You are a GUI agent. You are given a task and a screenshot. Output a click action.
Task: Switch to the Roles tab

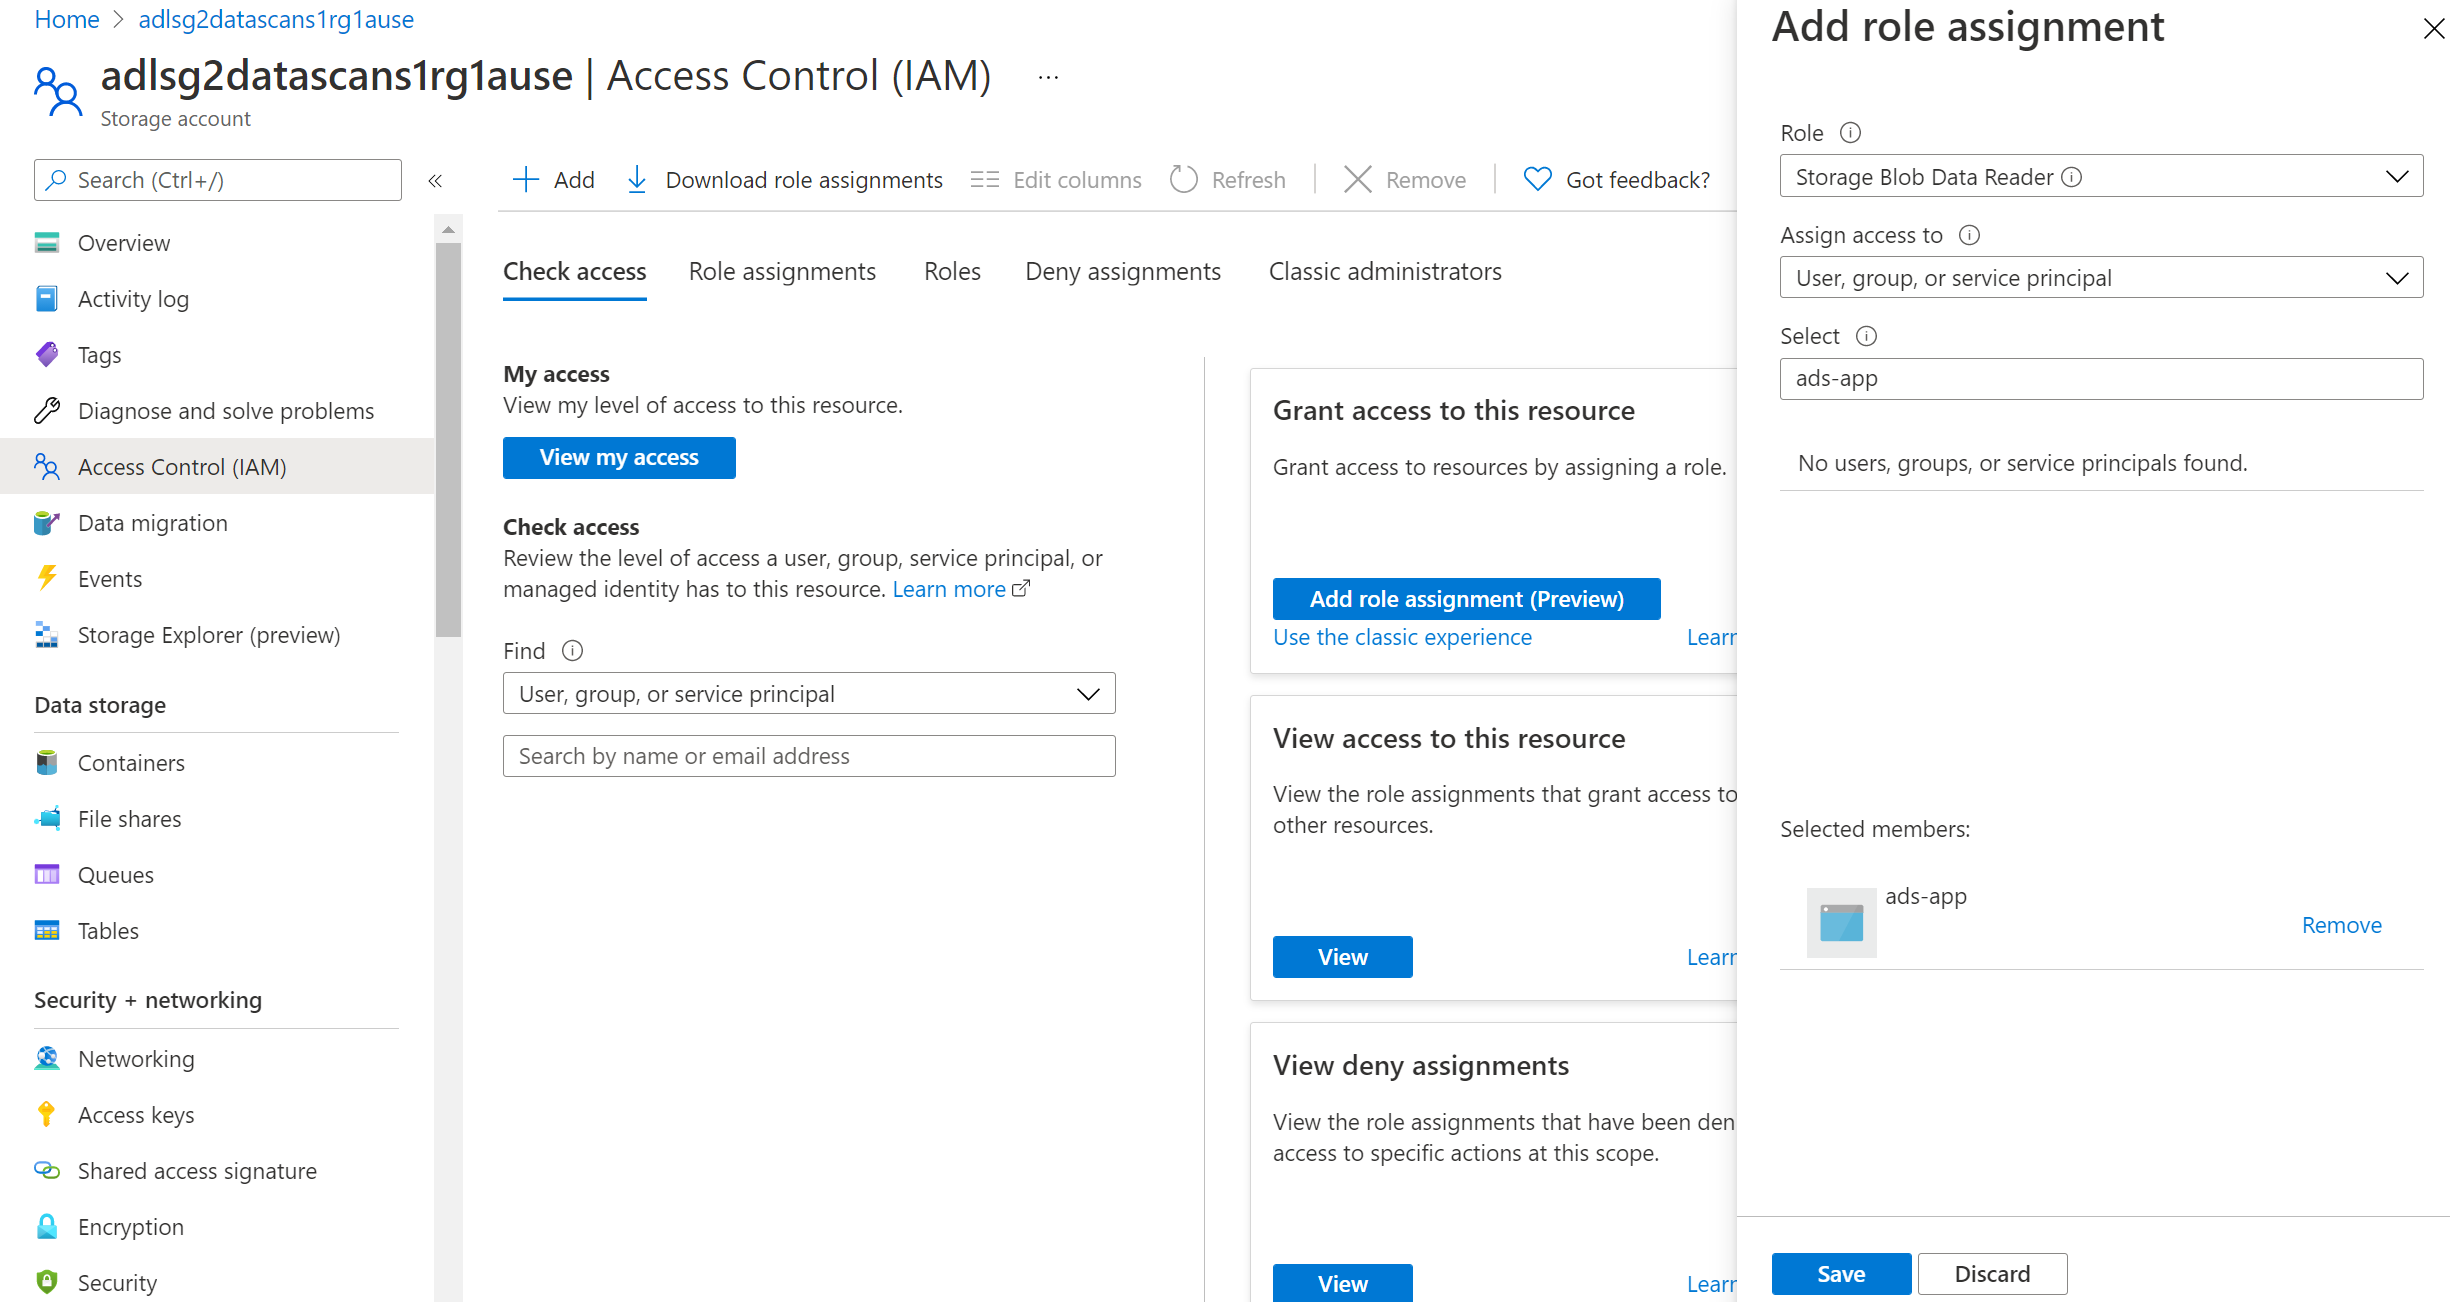pyautogui.click(x=953, y=270)
